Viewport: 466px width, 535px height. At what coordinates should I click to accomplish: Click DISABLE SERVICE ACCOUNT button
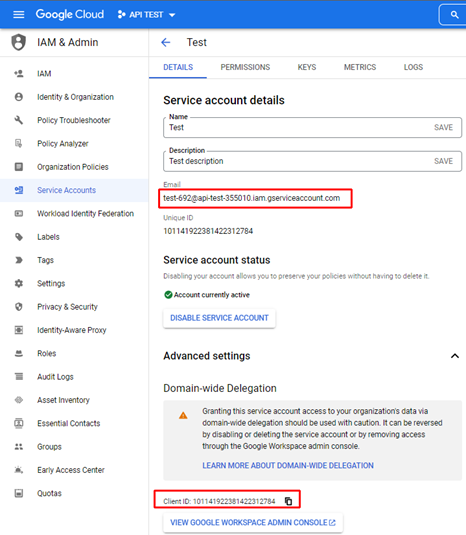(x=219, y=318)
